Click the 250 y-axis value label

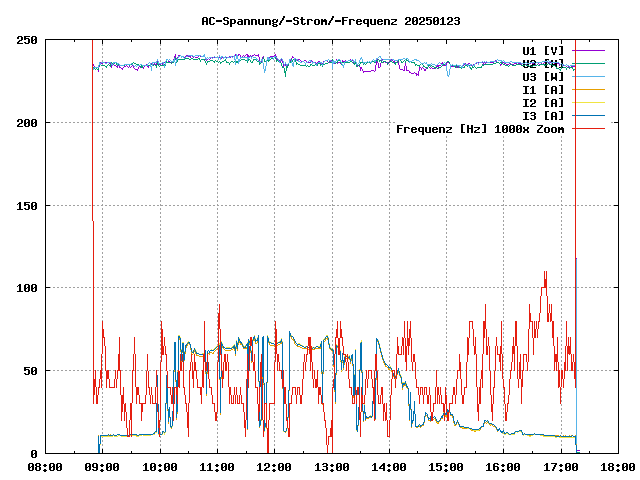coord(28,40)
